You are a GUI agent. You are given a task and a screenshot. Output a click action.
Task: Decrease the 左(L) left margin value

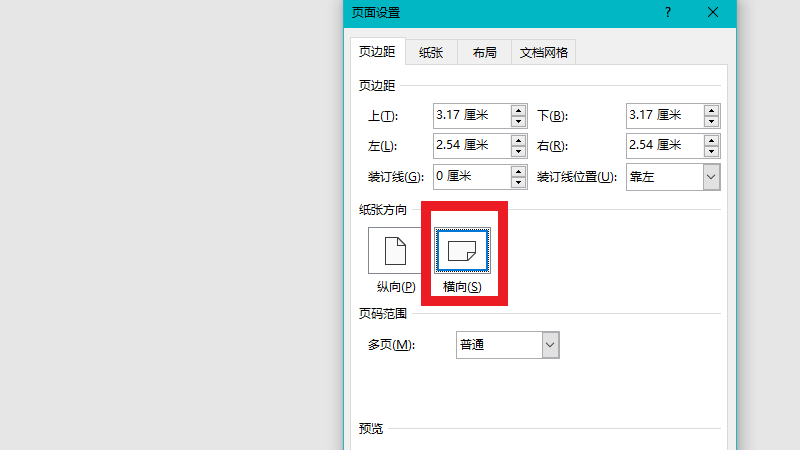click(518, 152)
